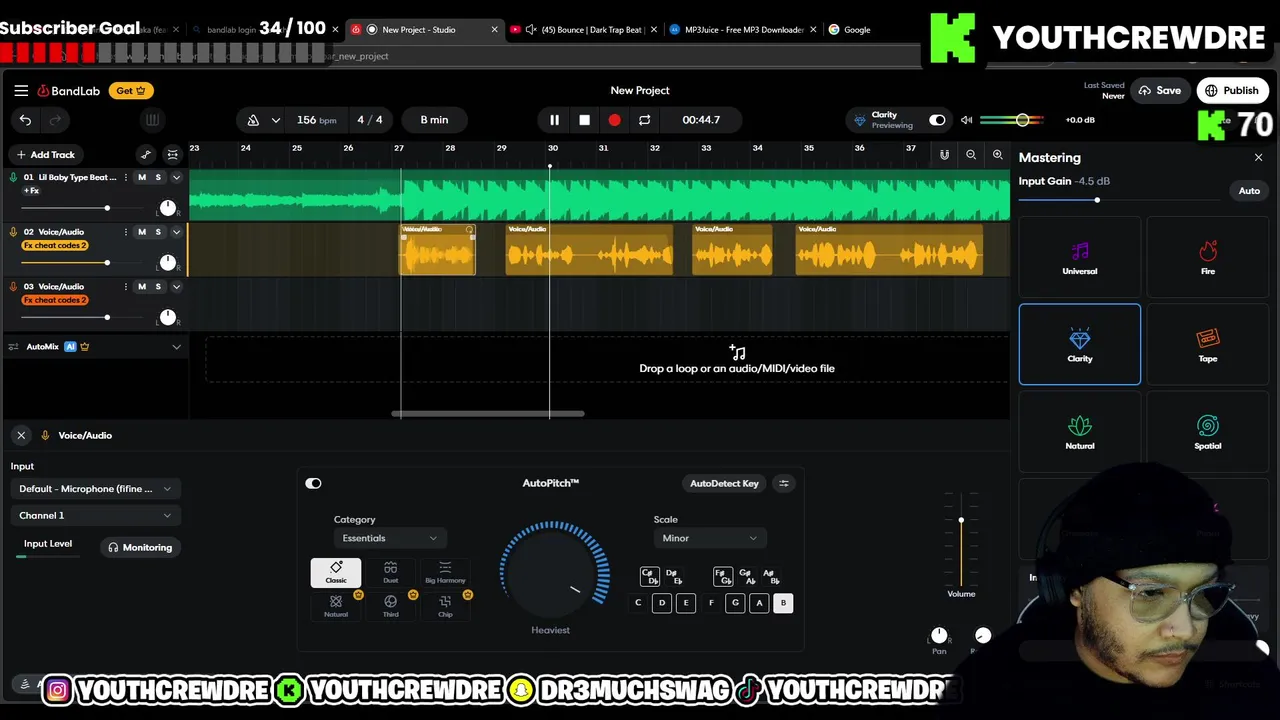1280x720 pixels.
Task: Choose the Classic AutoPitch style
Action: 336,572
